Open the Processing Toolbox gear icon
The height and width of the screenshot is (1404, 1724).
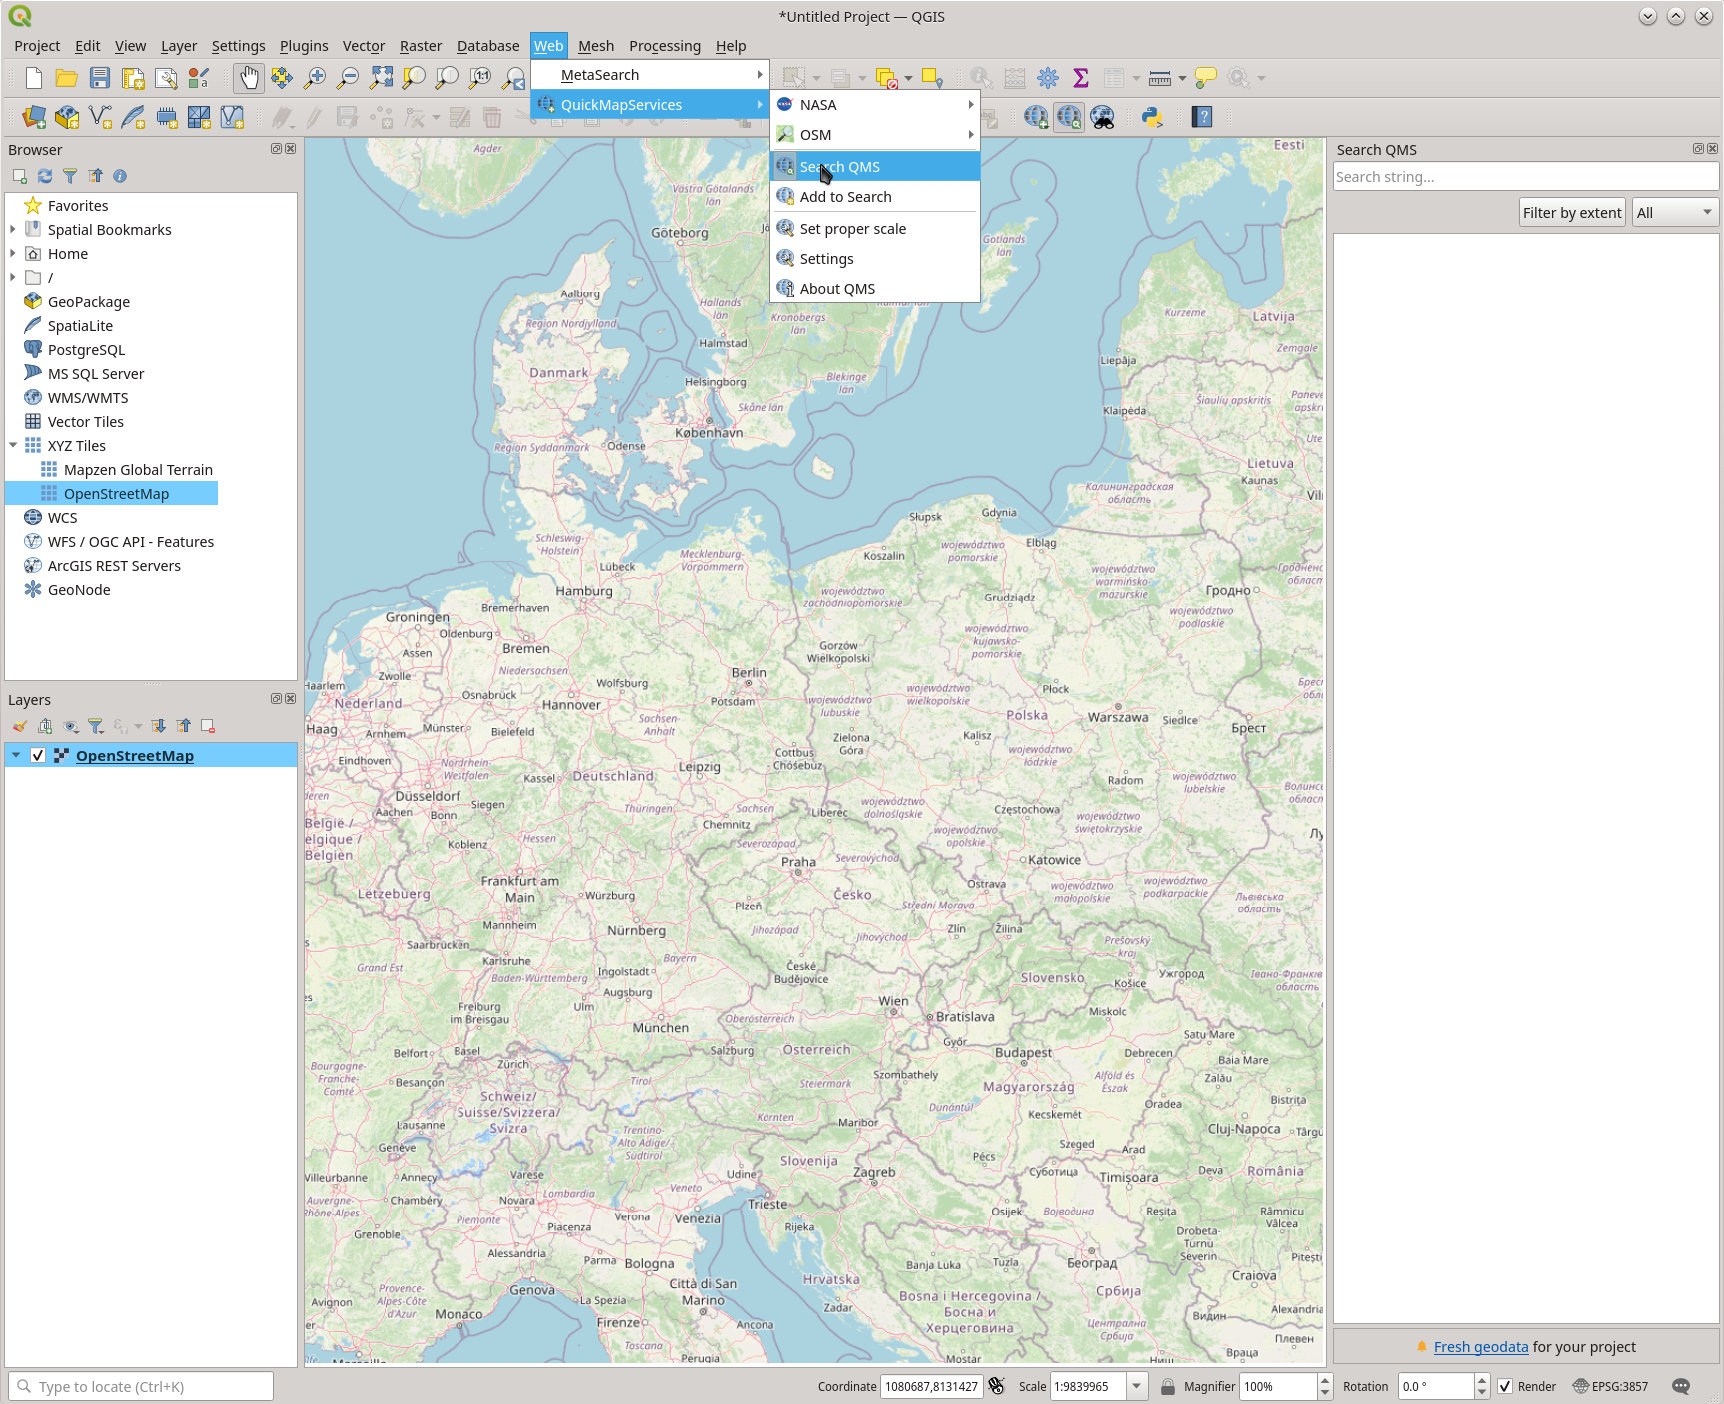(x=1048, y=78)
